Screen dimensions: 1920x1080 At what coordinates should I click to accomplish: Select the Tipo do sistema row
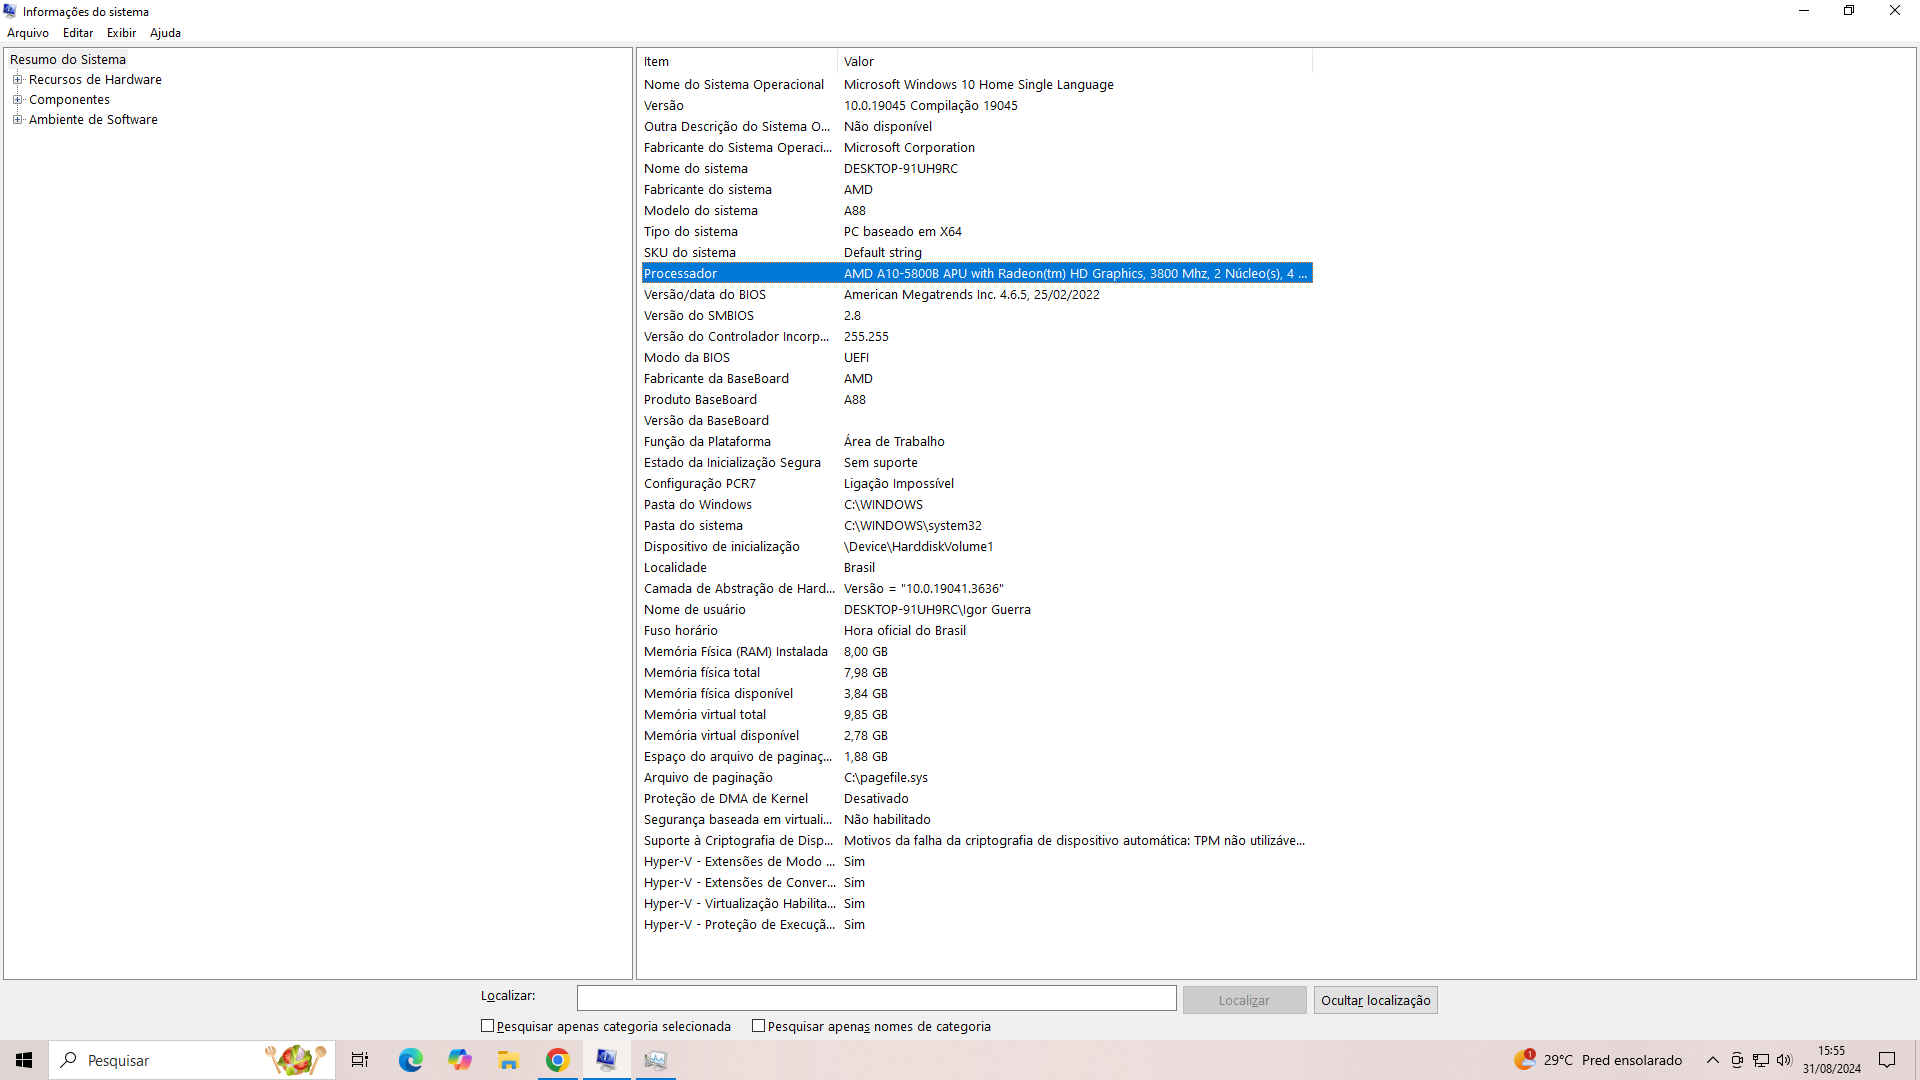pos(976,232)
